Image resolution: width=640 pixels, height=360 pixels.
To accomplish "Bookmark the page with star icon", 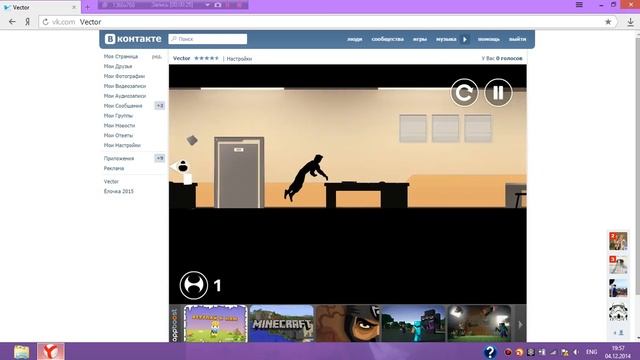I will point(608,22).
